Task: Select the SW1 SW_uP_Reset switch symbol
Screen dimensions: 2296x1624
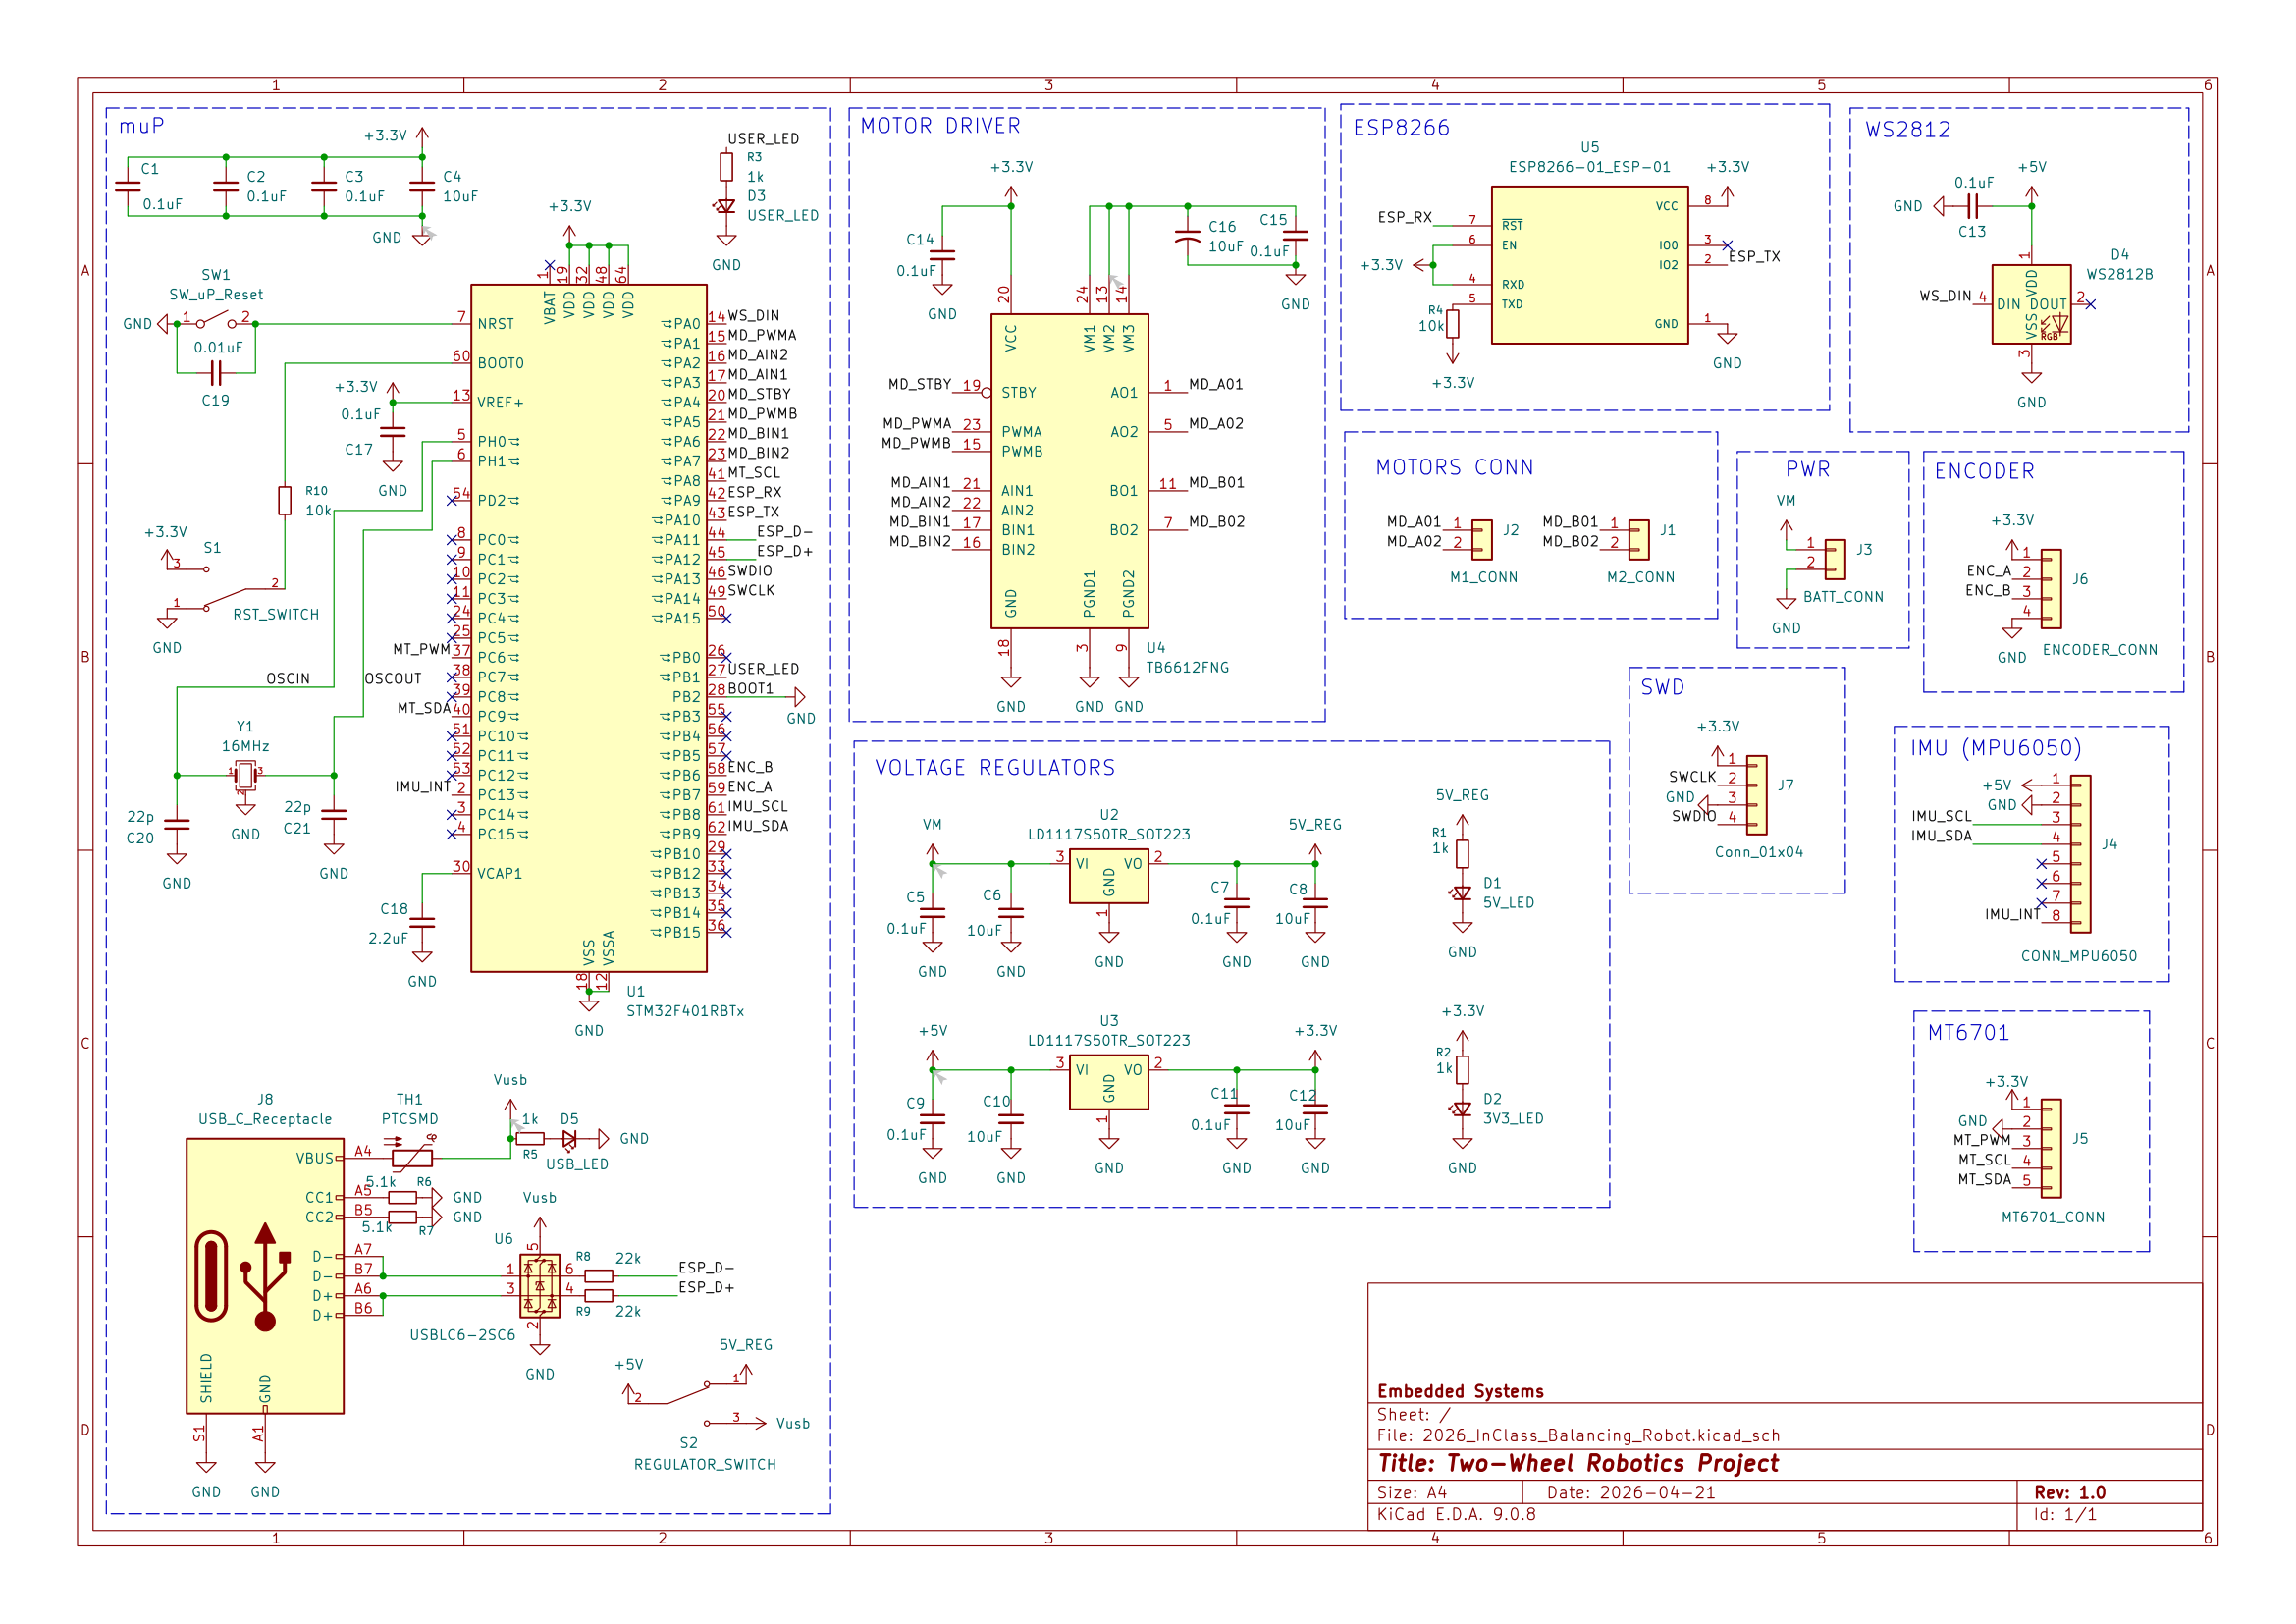Action: pos(216,322)
